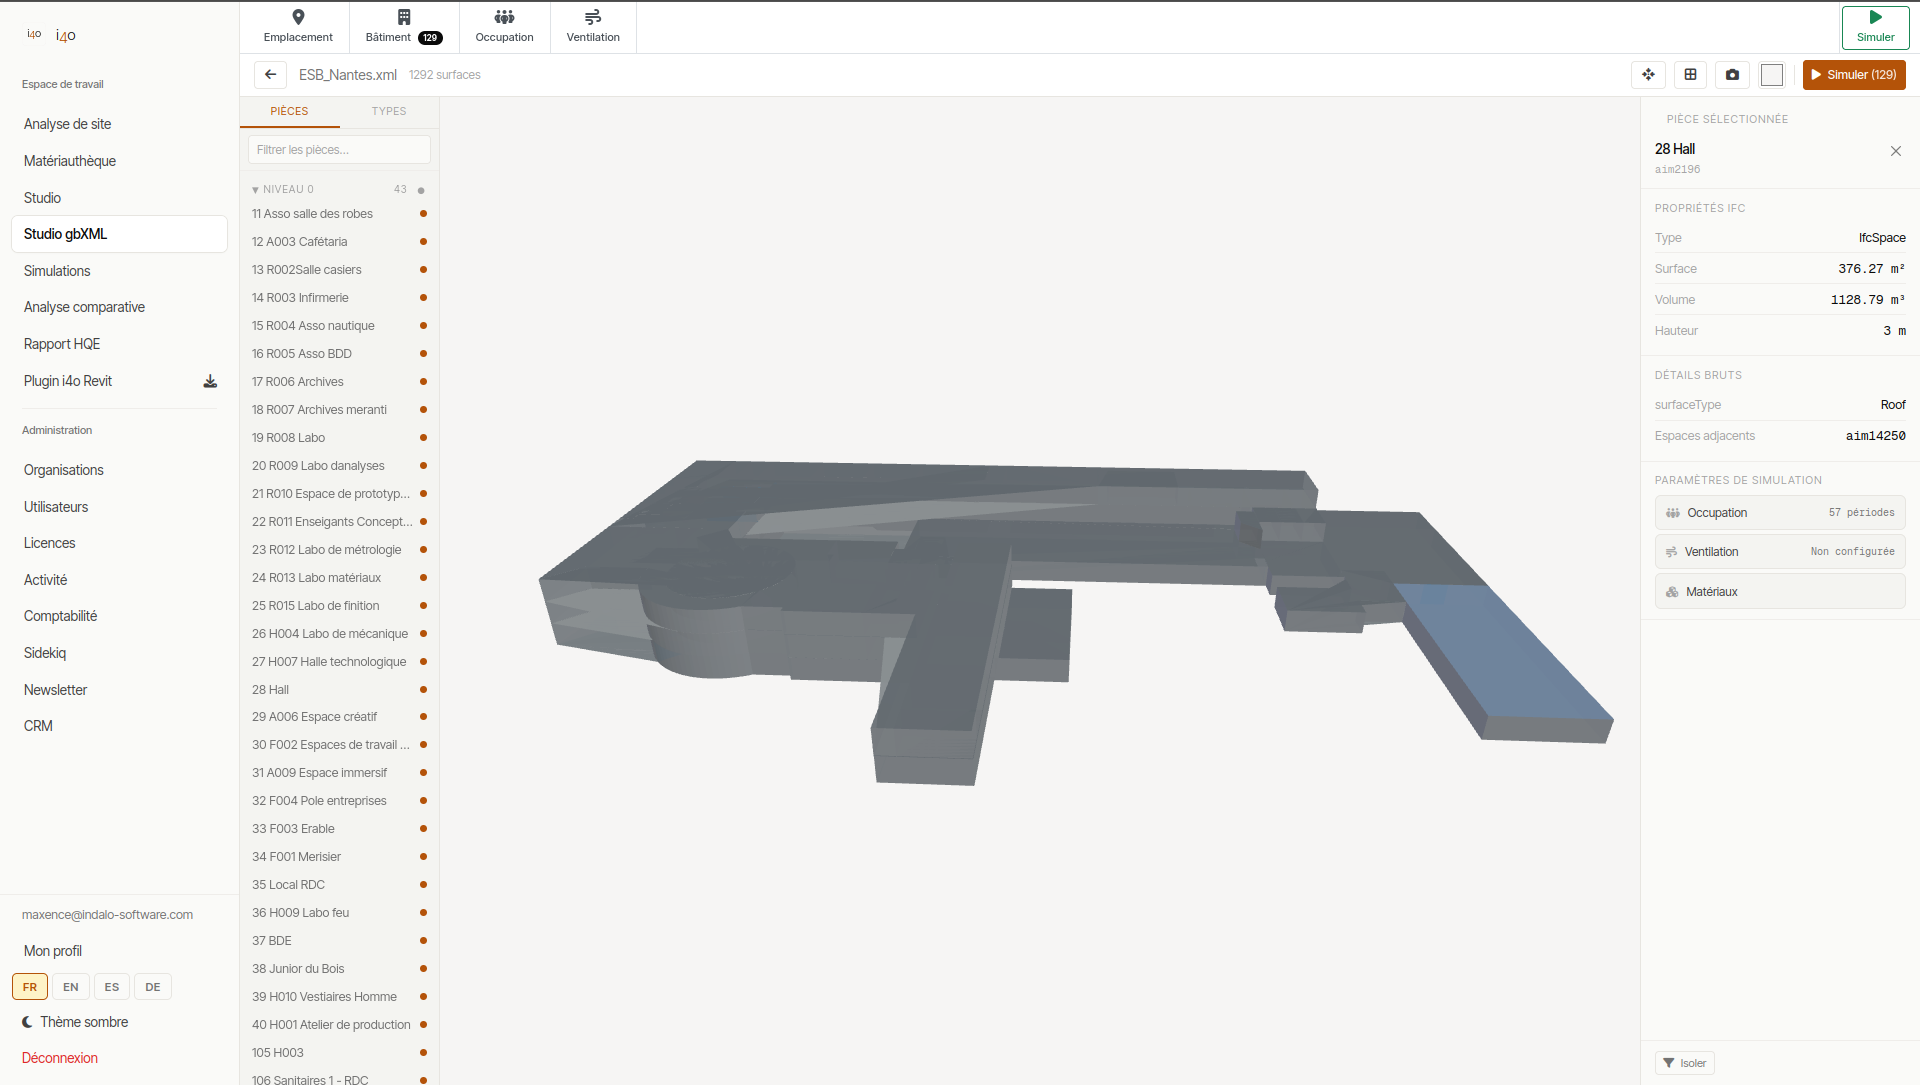Launch the orange Simuler (129) button
Screen dimensions: 1920x1085
1854,75
